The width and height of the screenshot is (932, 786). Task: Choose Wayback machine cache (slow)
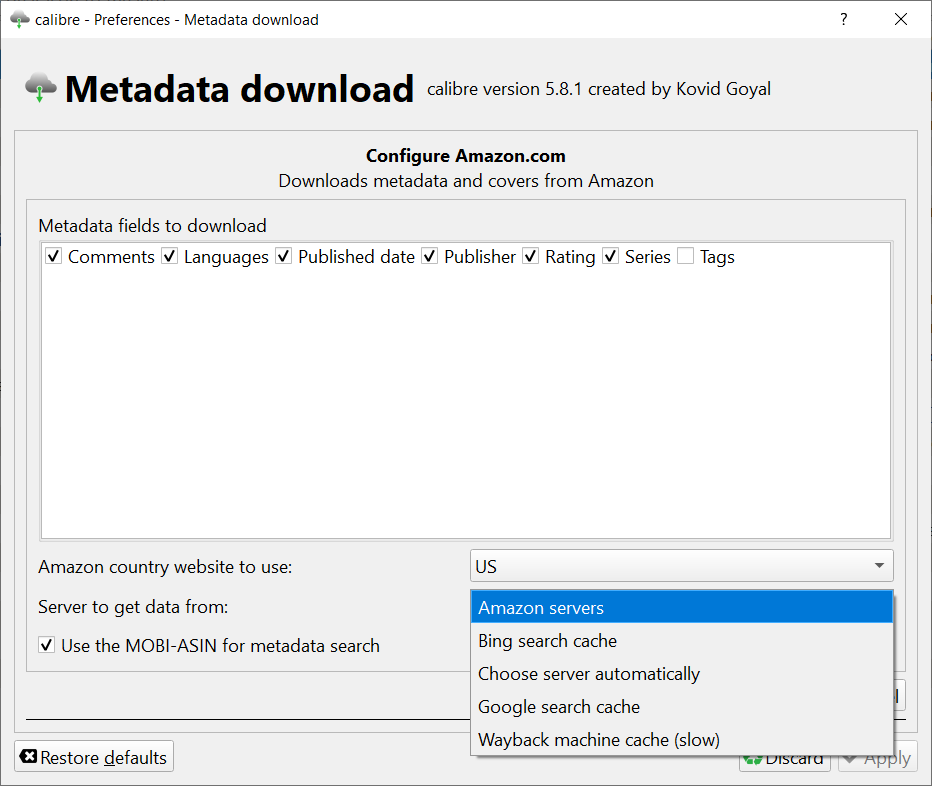(x=599, y=740)
